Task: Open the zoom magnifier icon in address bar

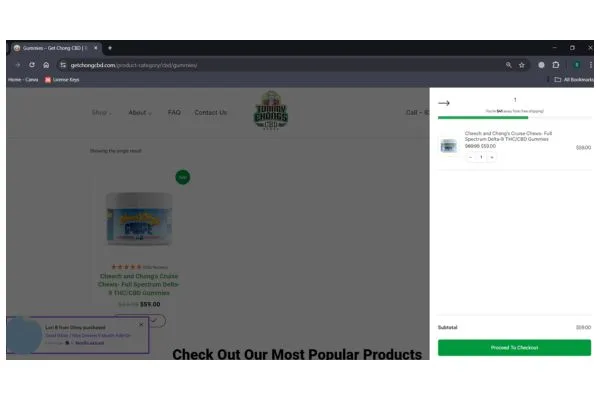Action: [x=509, y=65]
